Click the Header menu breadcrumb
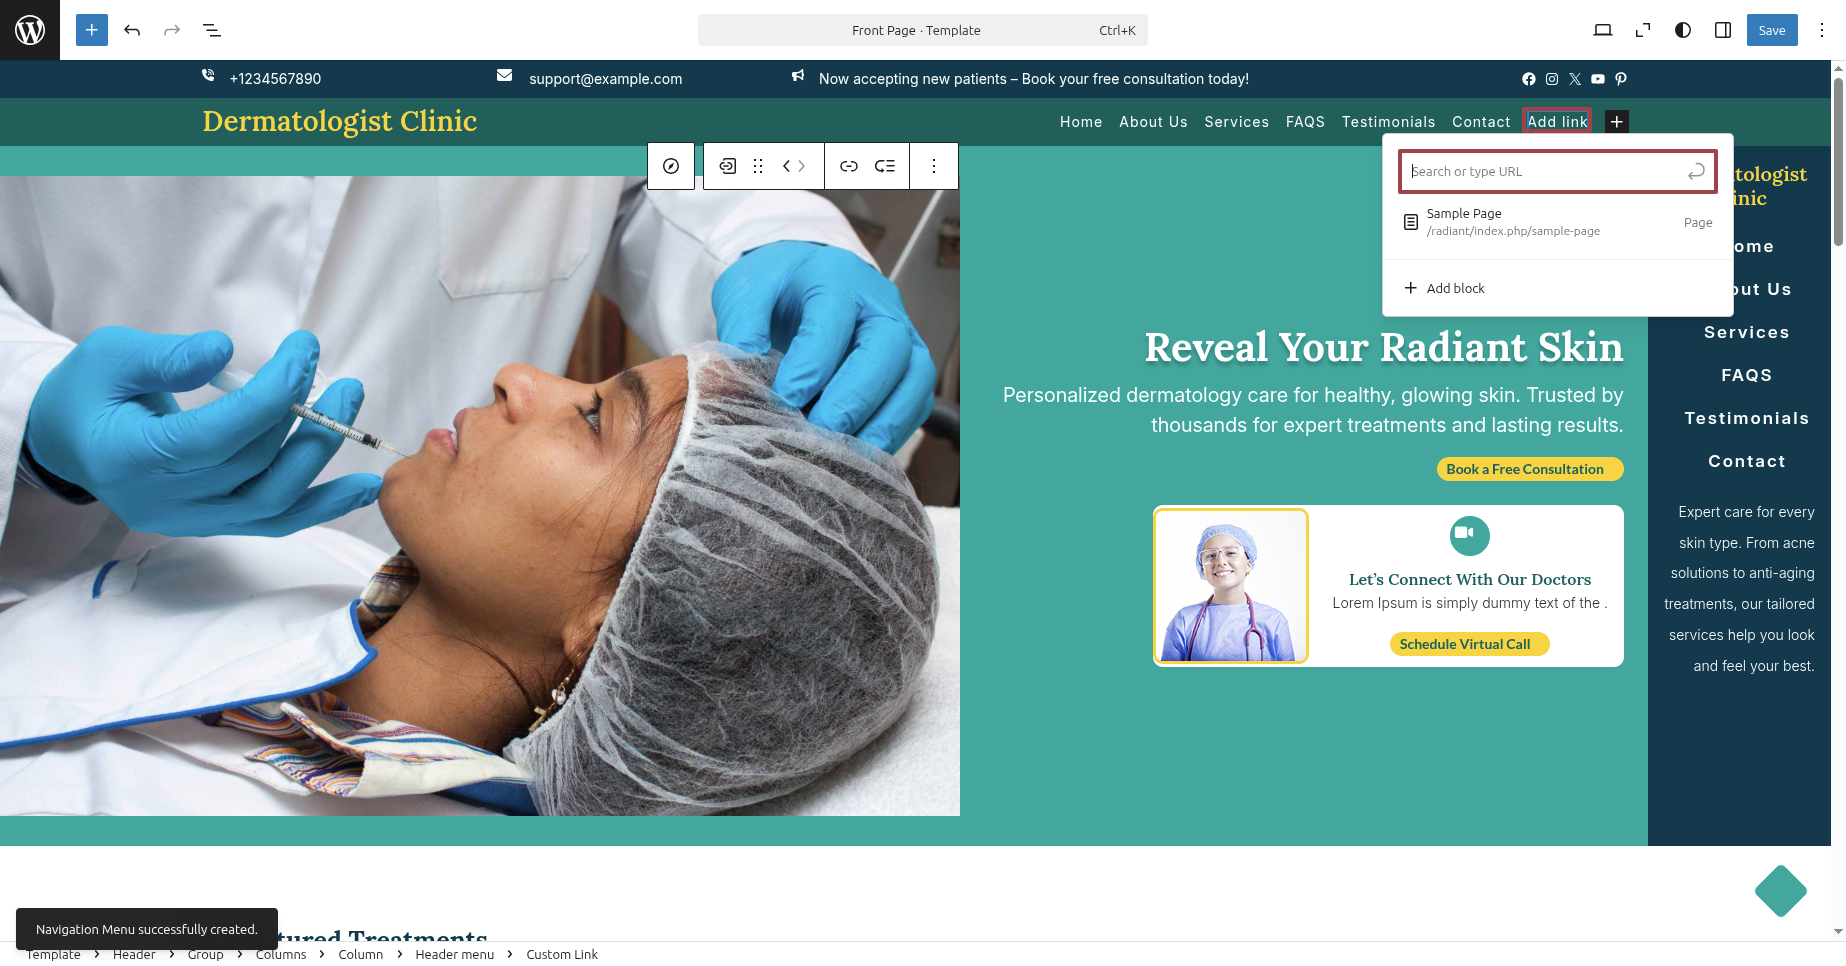 point(454,954)
